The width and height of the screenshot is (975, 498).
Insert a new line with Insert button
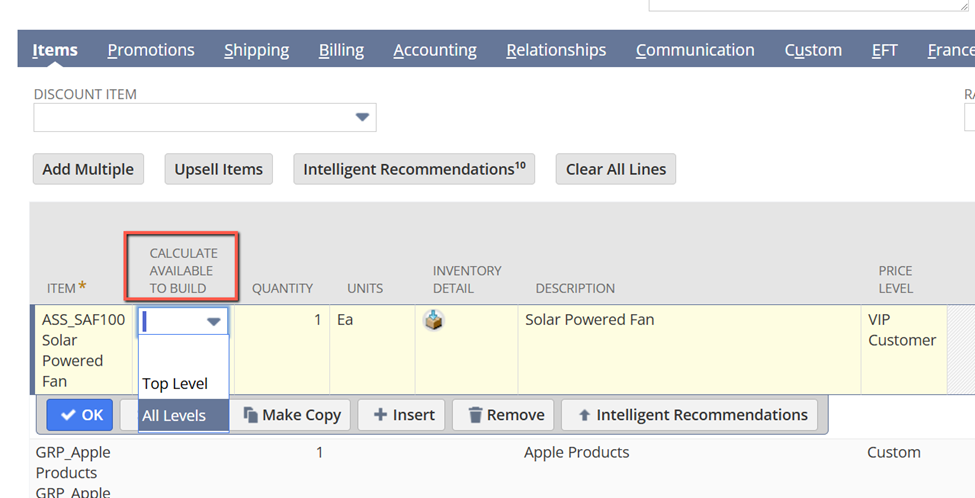pos(403,415)
